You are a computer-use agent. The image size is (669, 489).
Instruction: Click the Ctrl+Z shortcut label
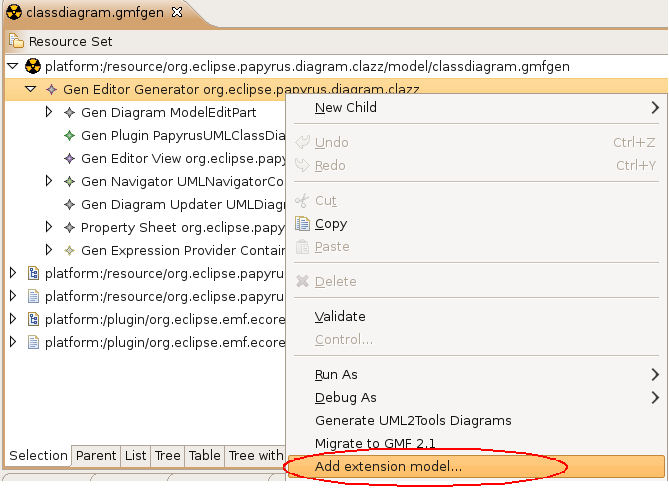[x=634, y=143]
